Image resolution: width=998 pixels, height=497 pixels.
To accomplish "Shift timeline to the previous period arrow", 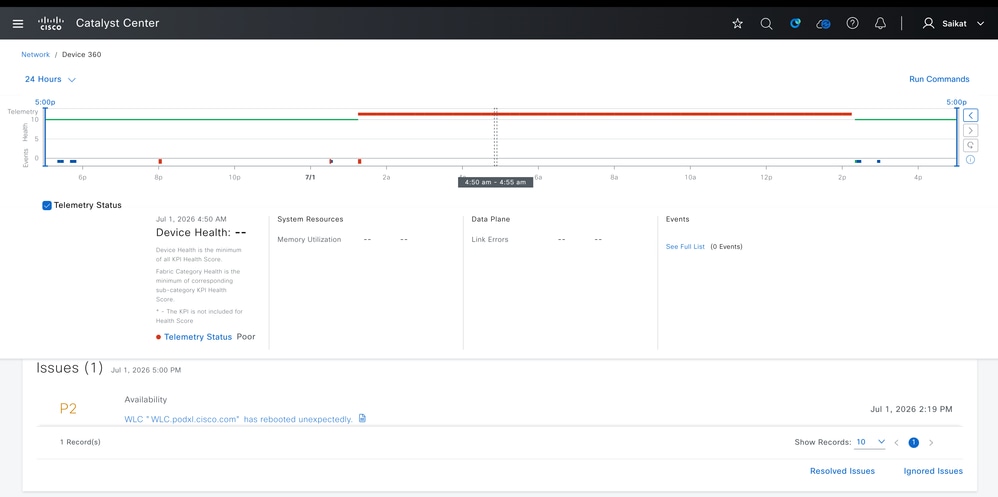I will (x=970, y=115).
